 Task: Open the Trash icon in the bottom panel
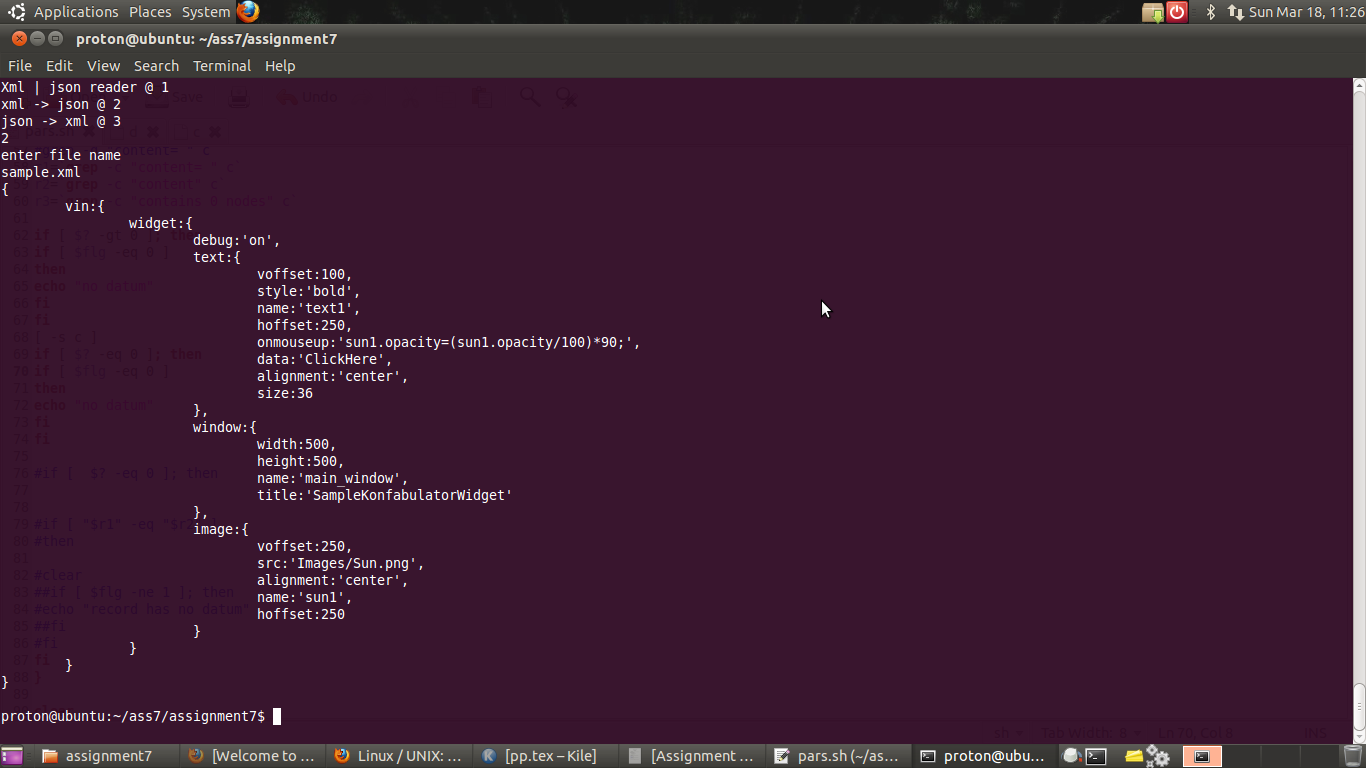1353,756
